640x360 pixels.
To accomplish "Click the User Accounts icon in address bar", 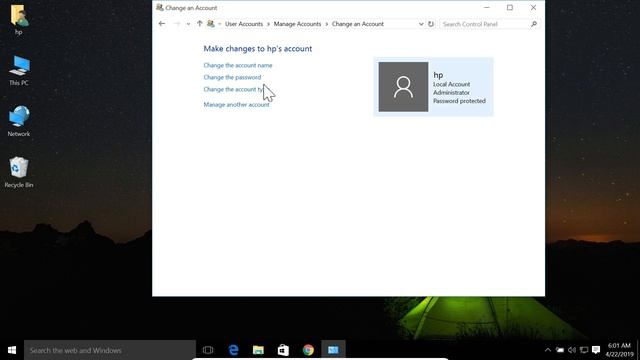I will (211, 24).
